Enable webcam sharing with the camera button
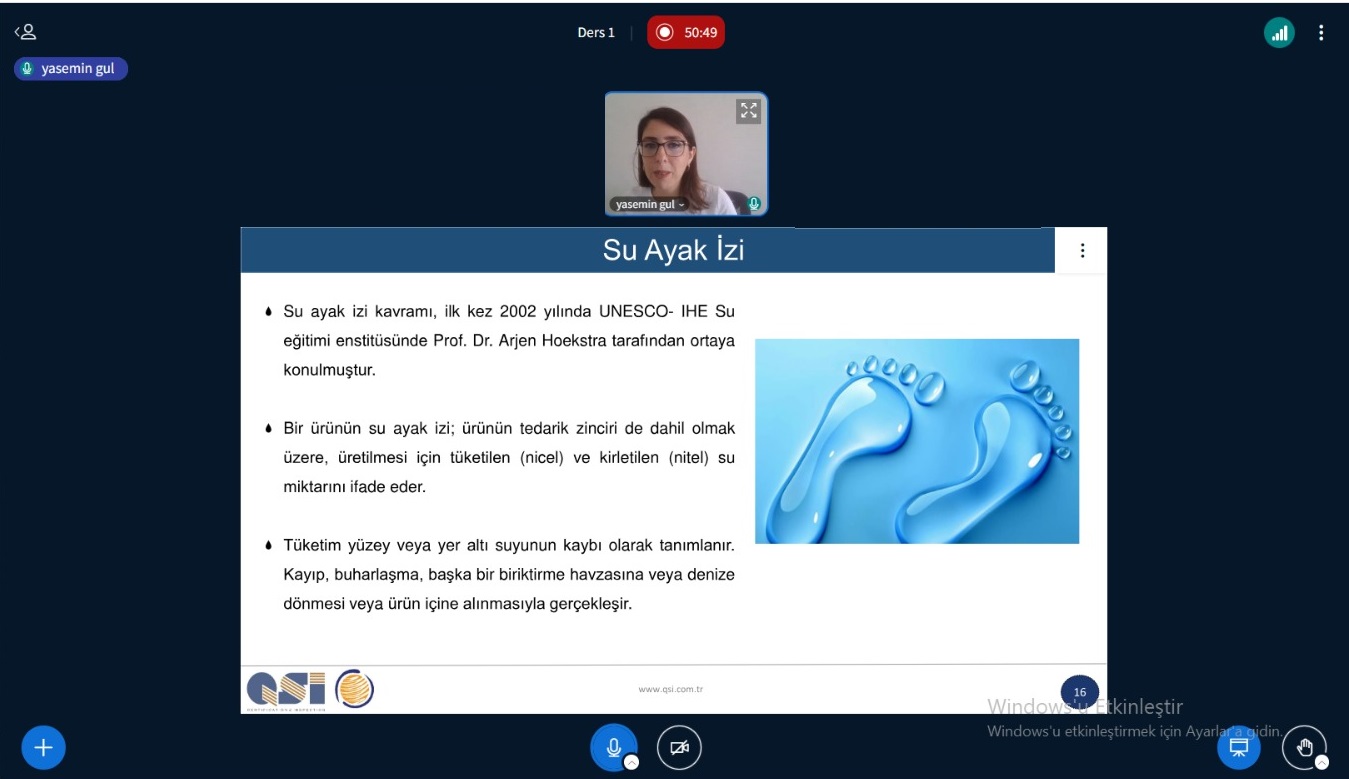The width and height of the screenshot is (1349, 779). [x=679, y=747]
